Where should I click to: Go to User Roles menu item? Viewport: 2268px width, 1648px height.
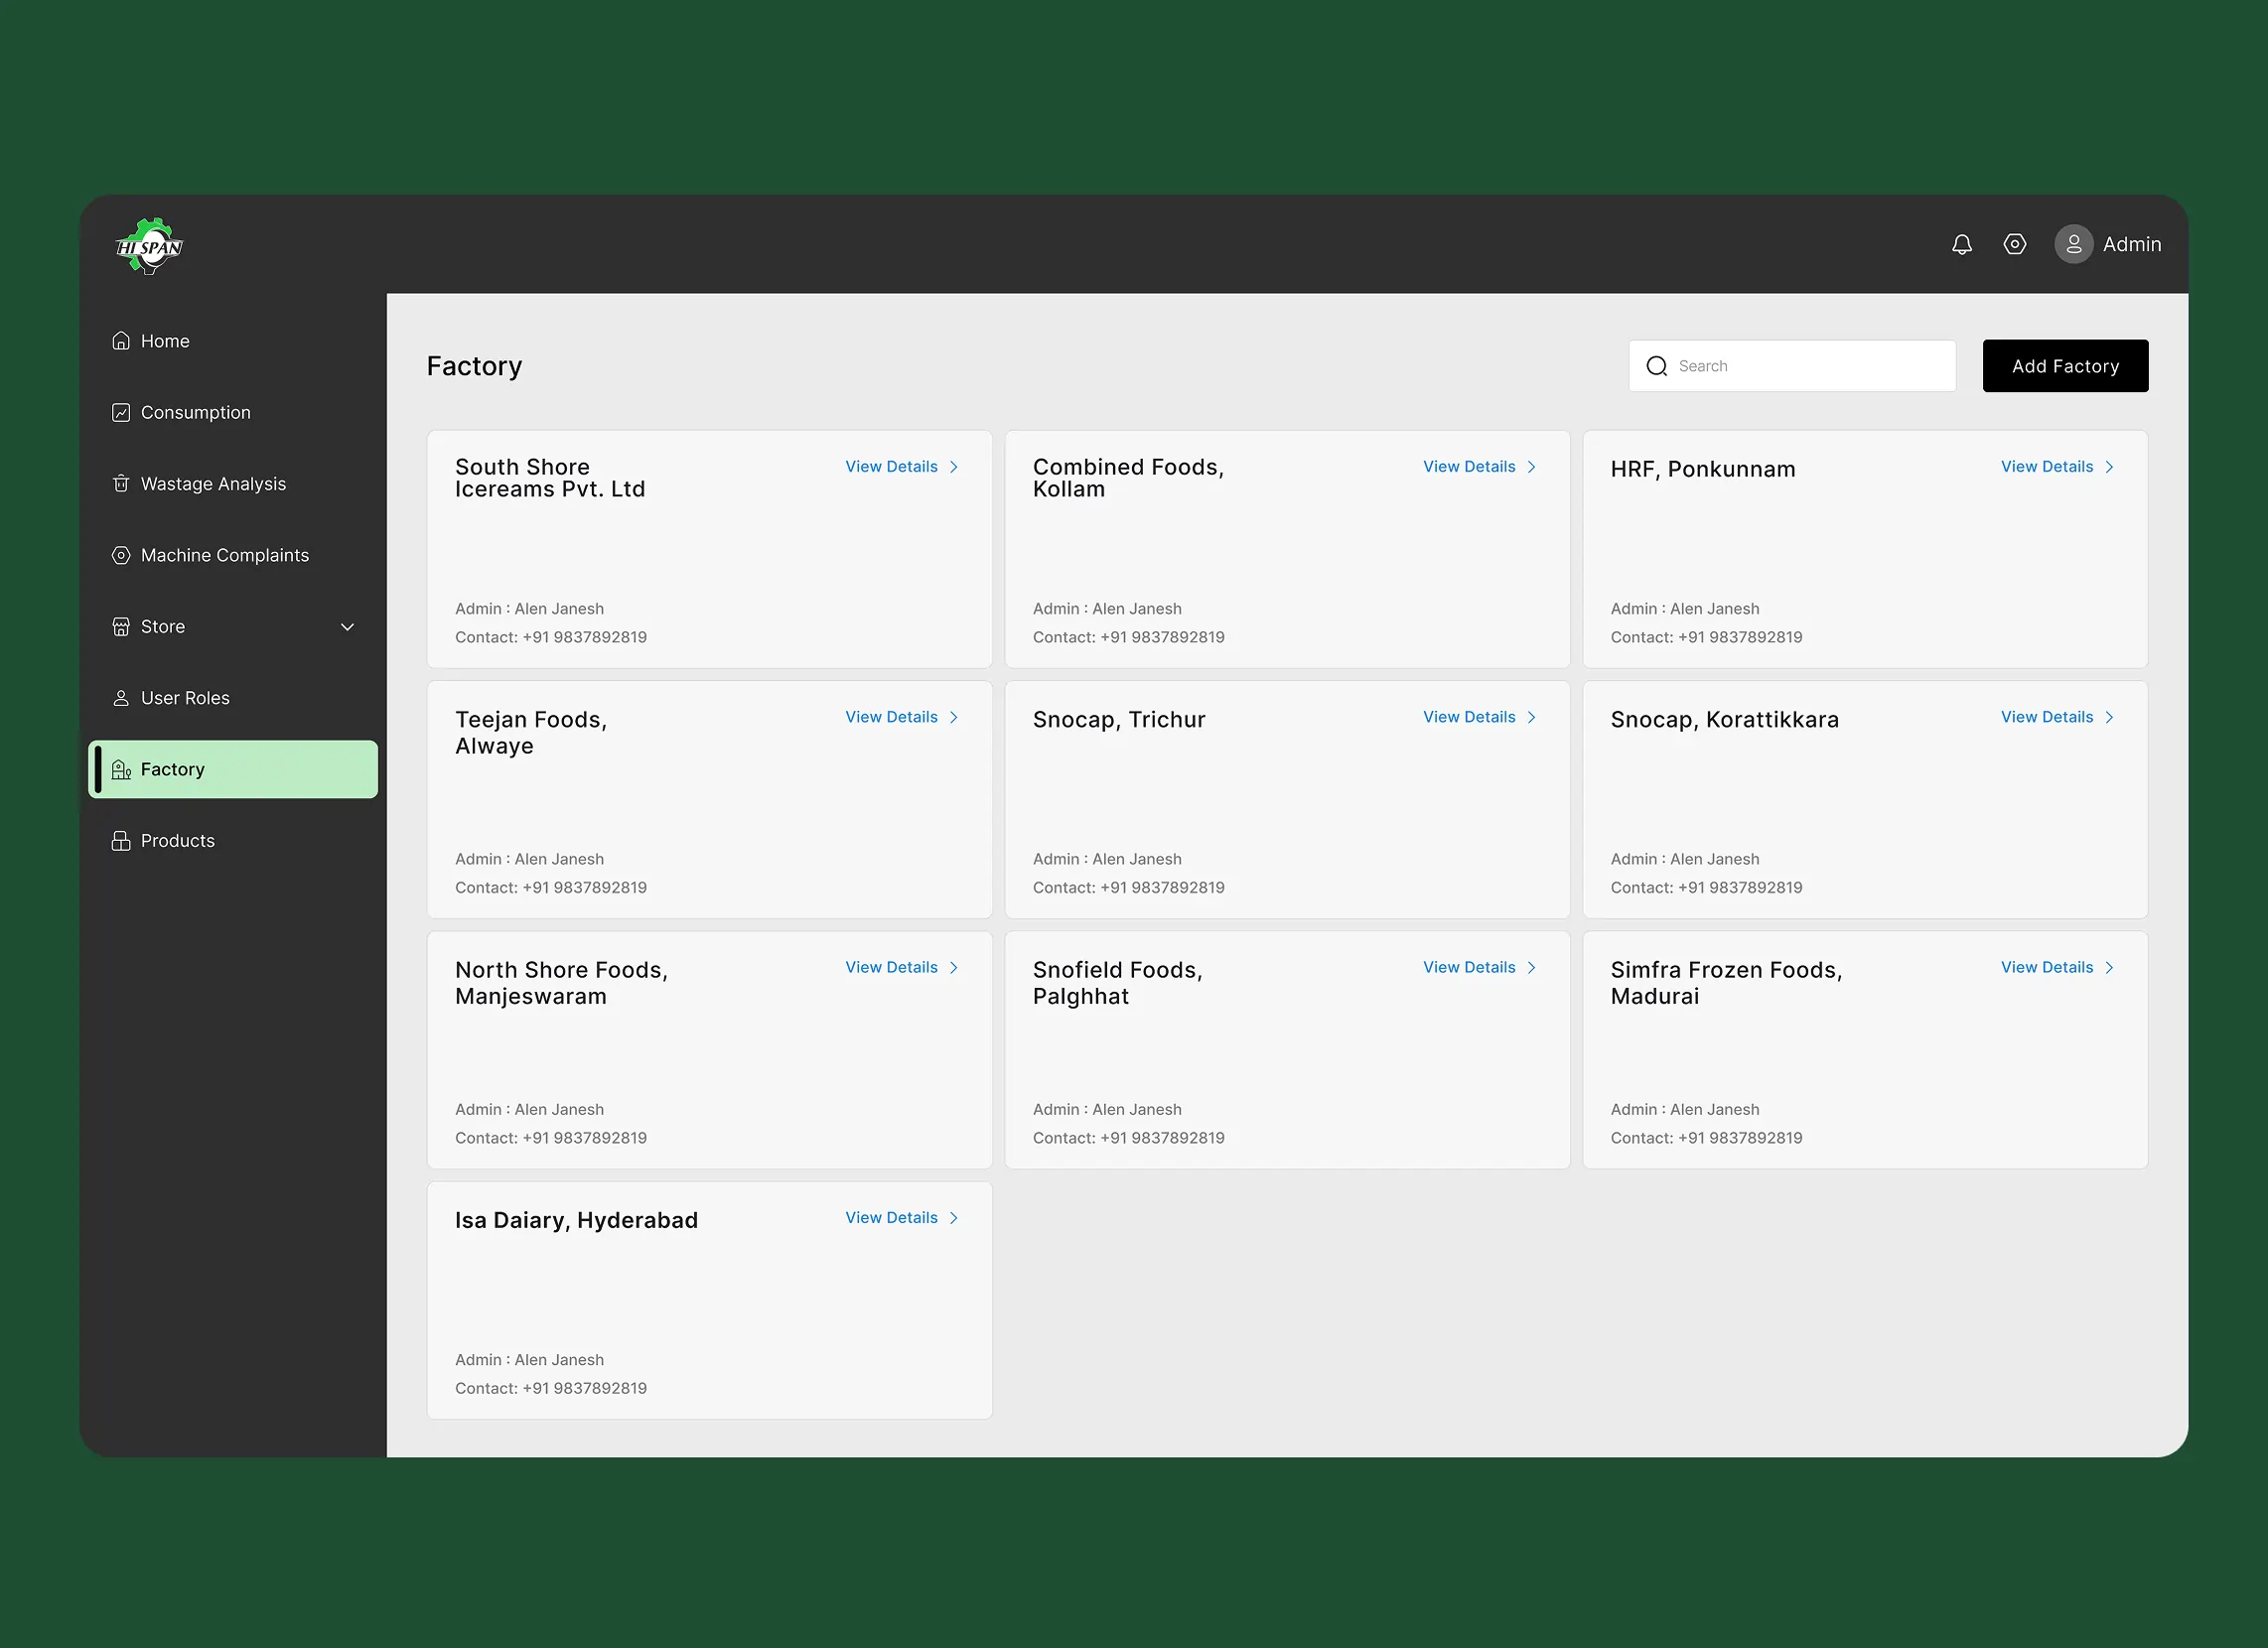pyautogui.click(x=185, y=698)
